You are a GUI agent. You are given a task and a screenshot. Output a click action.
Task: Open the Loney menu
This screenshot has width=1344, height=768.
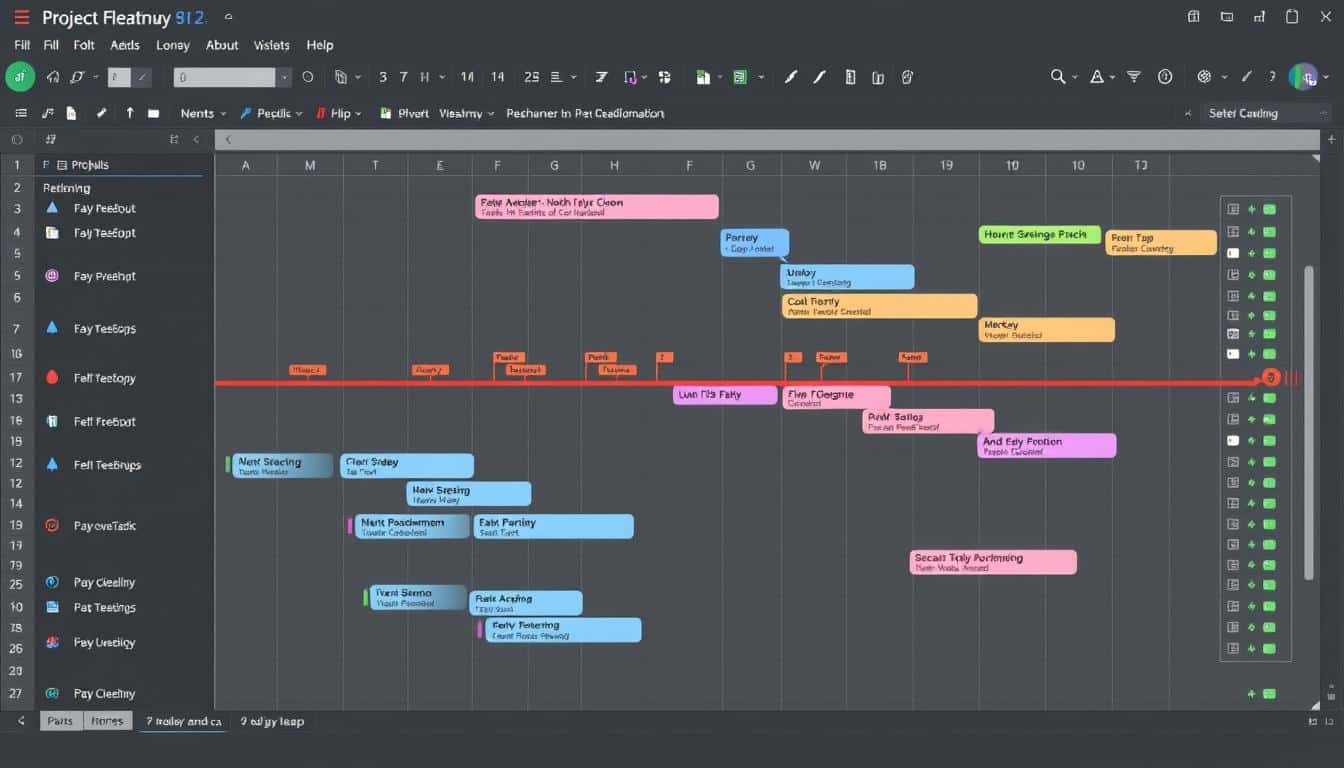[172, 45]
